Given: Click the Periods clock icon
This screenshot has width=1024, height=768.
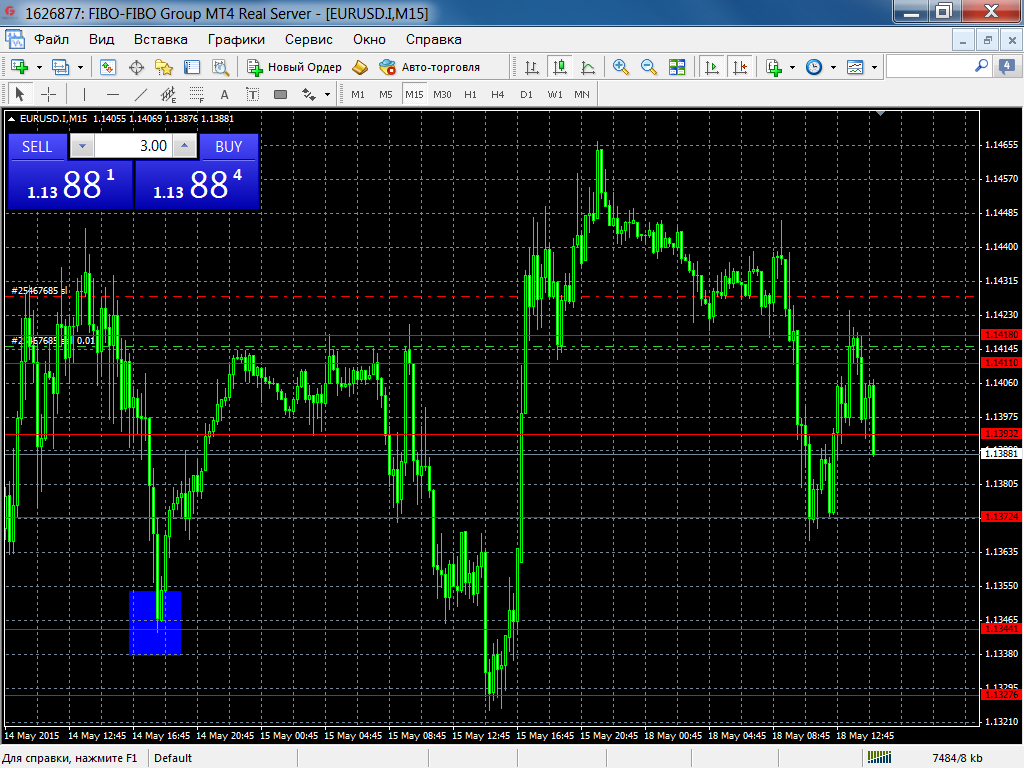Looking at the screenshot, I should click(814, 67).
